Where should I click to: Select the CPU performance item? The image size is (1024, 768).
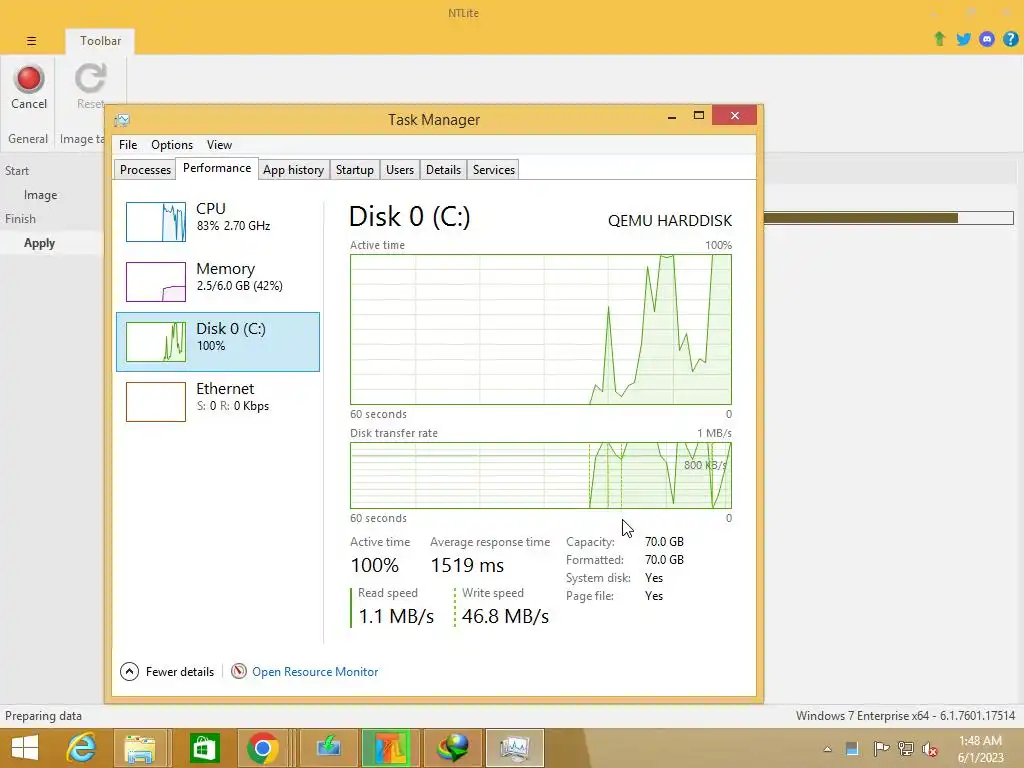coord(218,221)
